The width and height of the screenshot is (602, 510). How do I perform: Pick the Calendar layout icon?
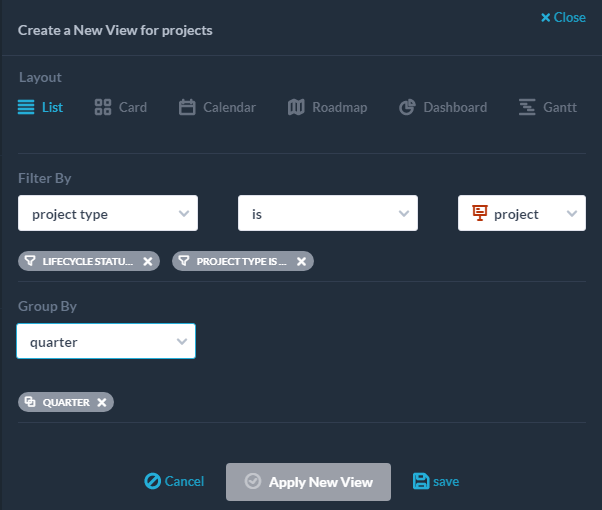[x=187, y=107]
